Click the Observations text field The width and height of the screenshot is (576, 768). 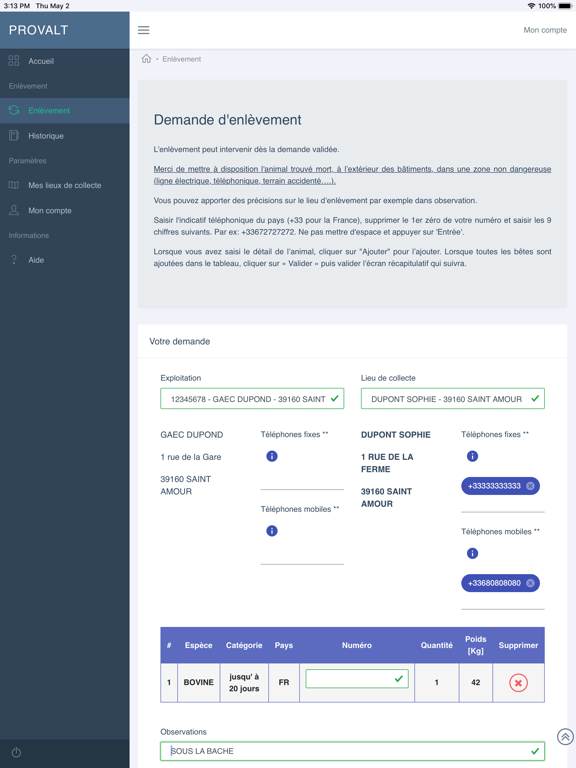[352, 751]
